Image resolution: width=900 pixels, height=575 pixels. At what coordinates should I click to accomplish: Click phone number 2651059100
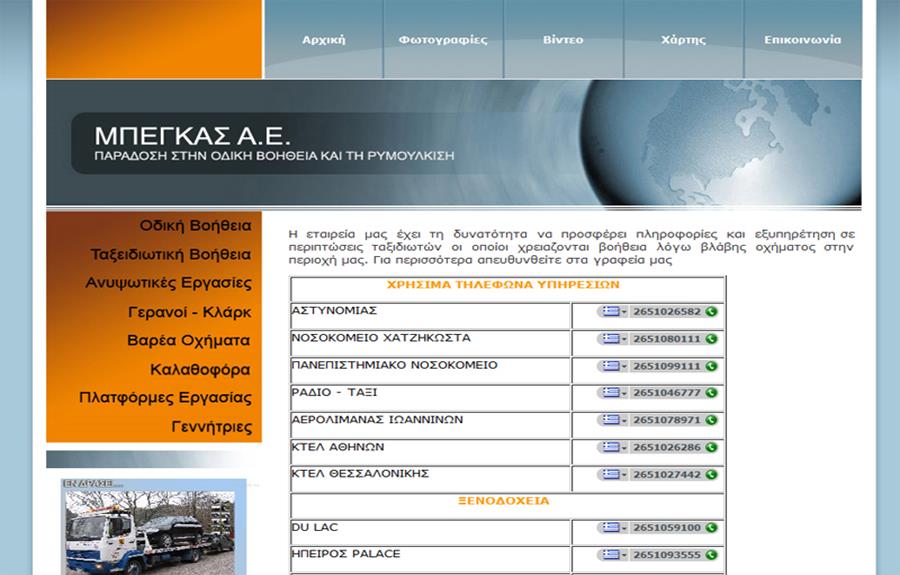[x=667, y=527]
